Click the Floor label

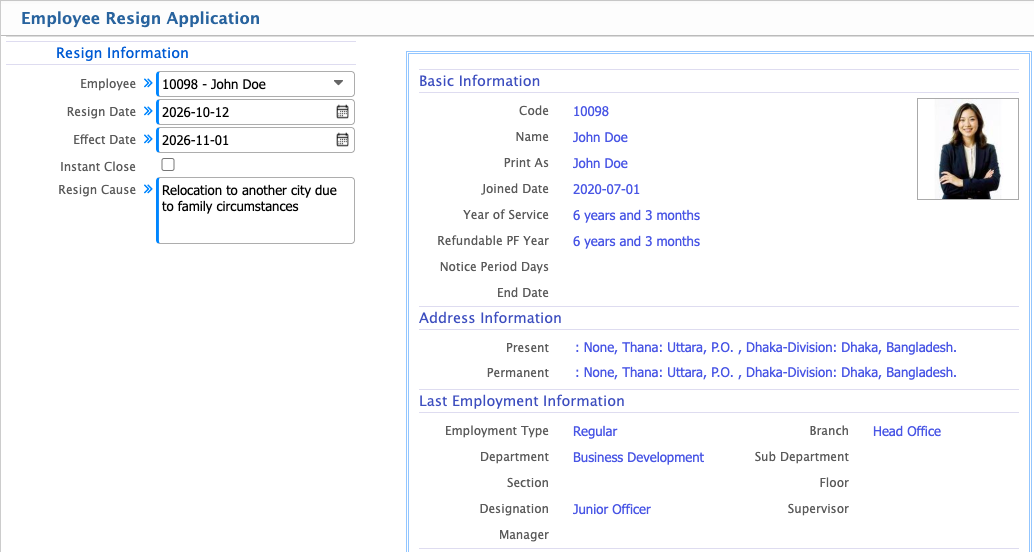(834, 483)
